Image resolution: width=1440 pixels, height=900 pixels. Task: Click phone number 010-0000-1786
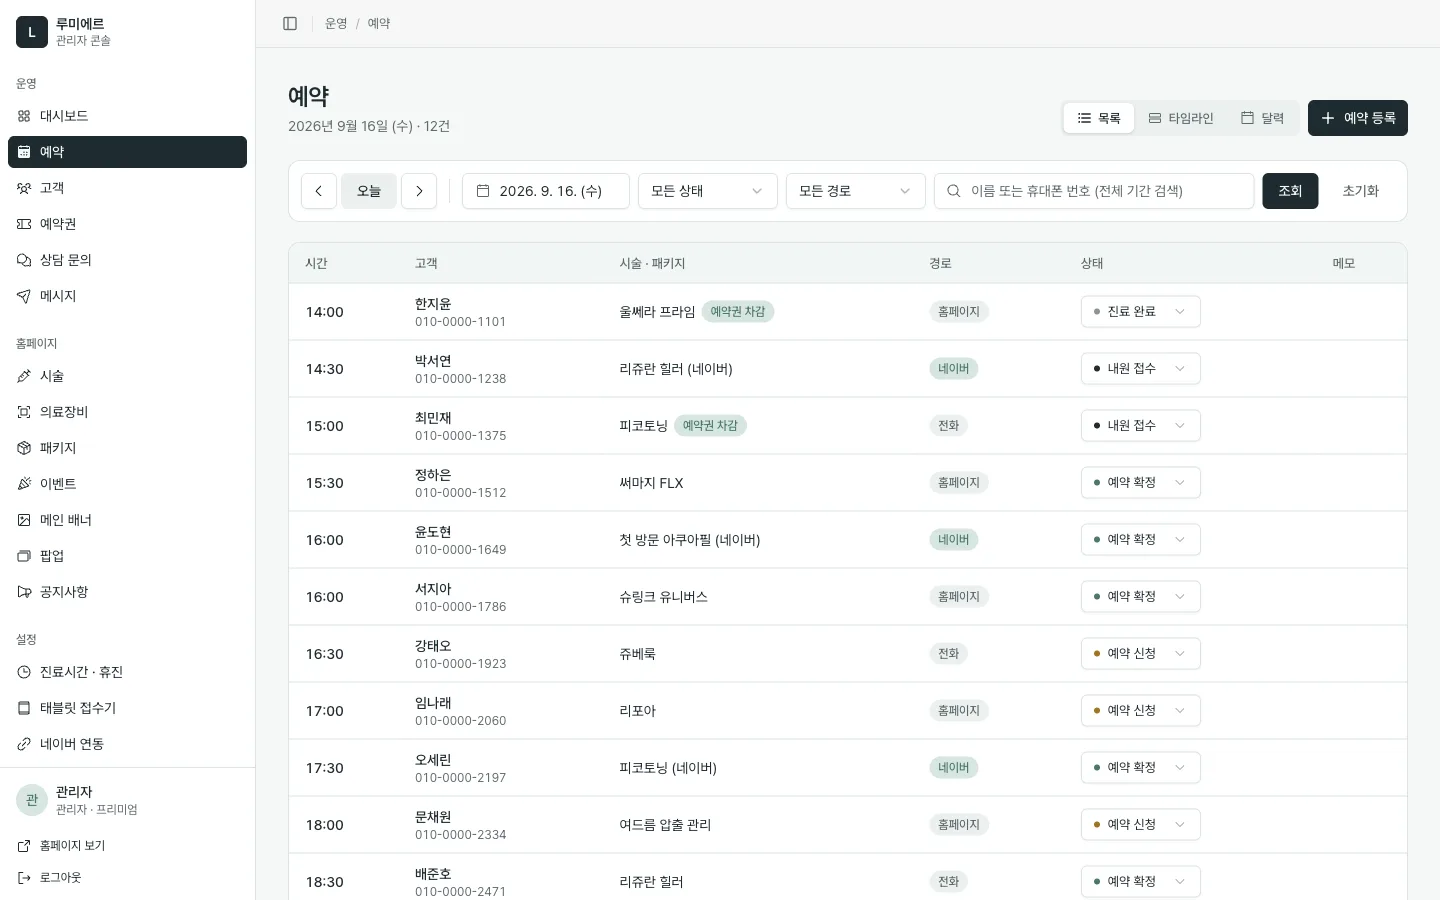point(461,607)
